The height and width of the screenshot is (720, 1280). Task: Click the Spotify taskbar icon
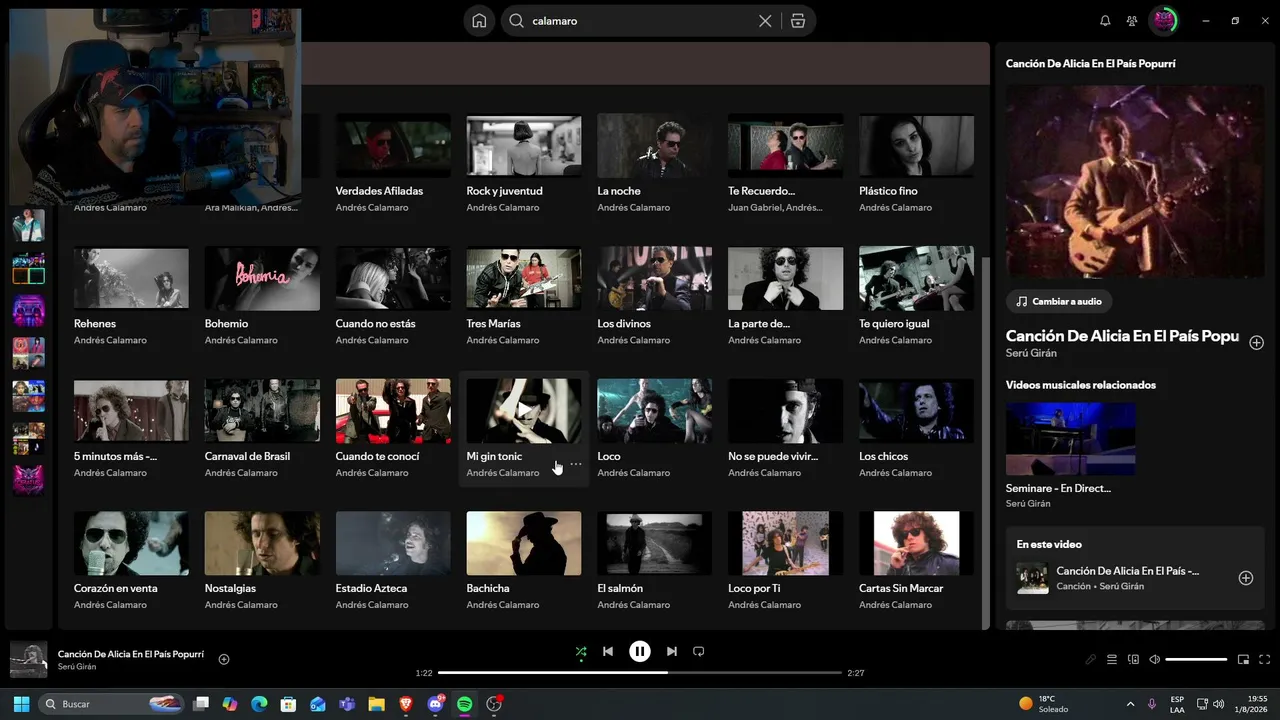[x=465, y=704]
